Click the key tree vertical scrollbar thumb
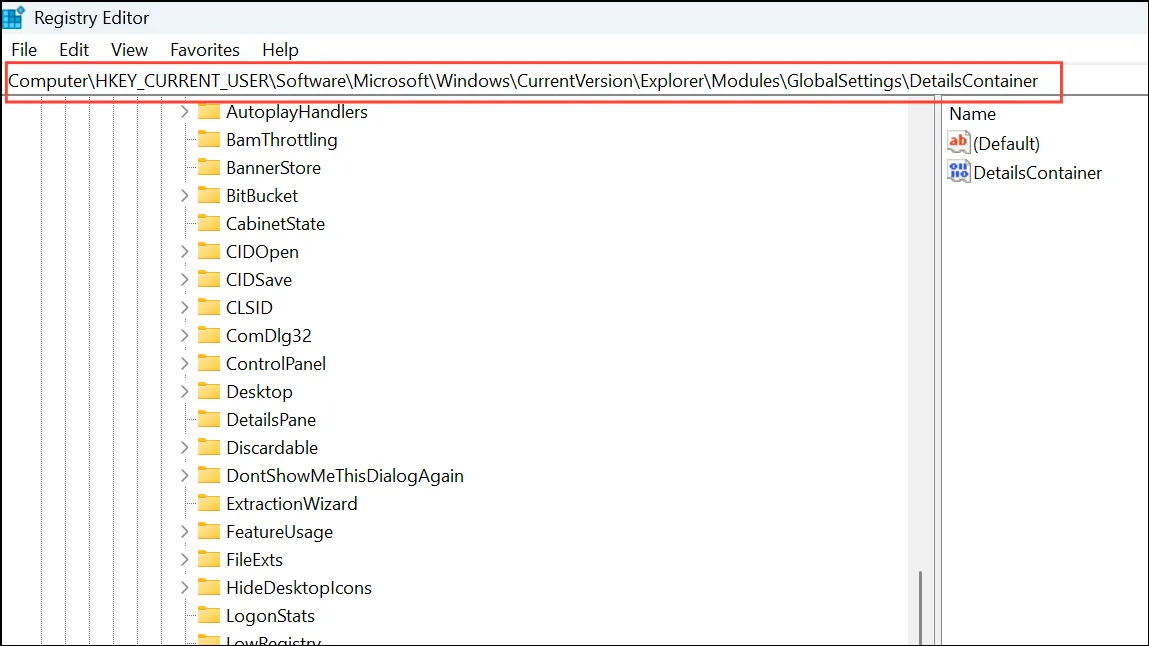The width and height of the screenshot is (1149, 646). (920, 607)
